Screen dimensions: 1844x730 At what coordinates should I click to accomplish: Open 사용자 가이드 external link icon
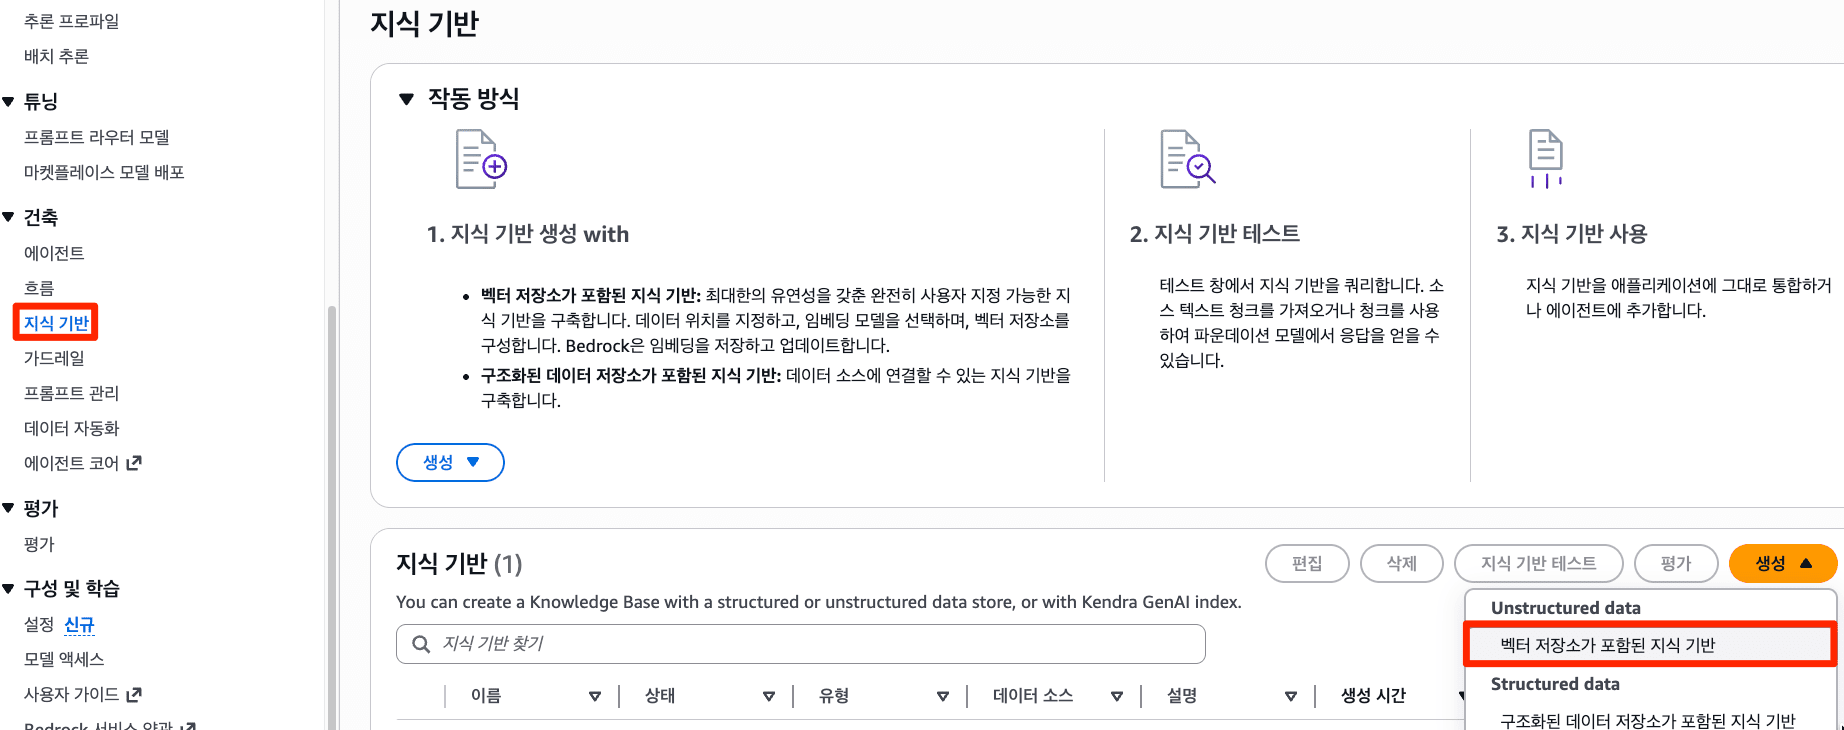(134, 694)
